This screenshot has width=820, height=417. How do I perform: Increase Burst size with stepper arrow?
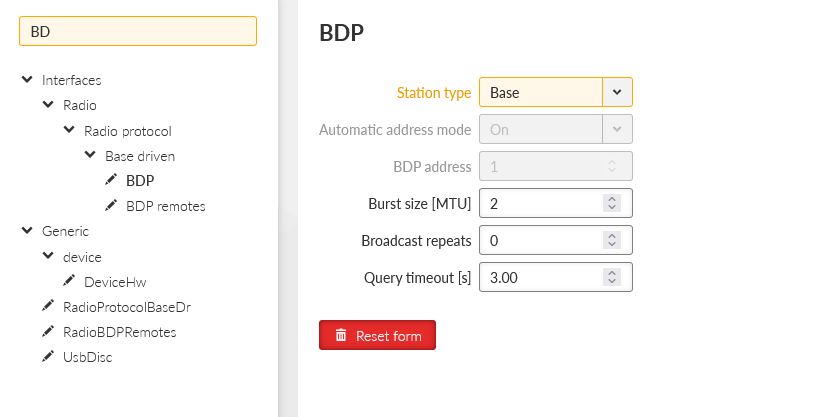[x=612, y=199]
